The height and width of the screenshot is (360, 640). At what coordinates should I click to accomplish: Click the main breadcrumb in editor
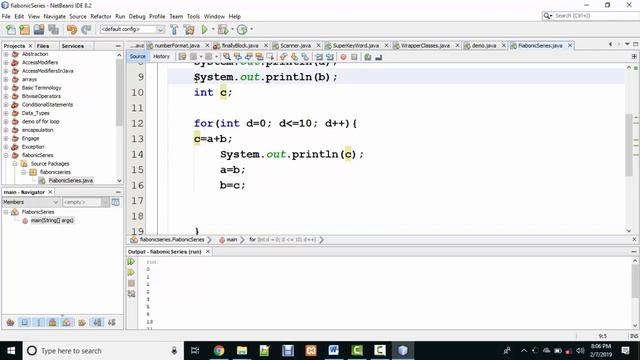[231, 240]
